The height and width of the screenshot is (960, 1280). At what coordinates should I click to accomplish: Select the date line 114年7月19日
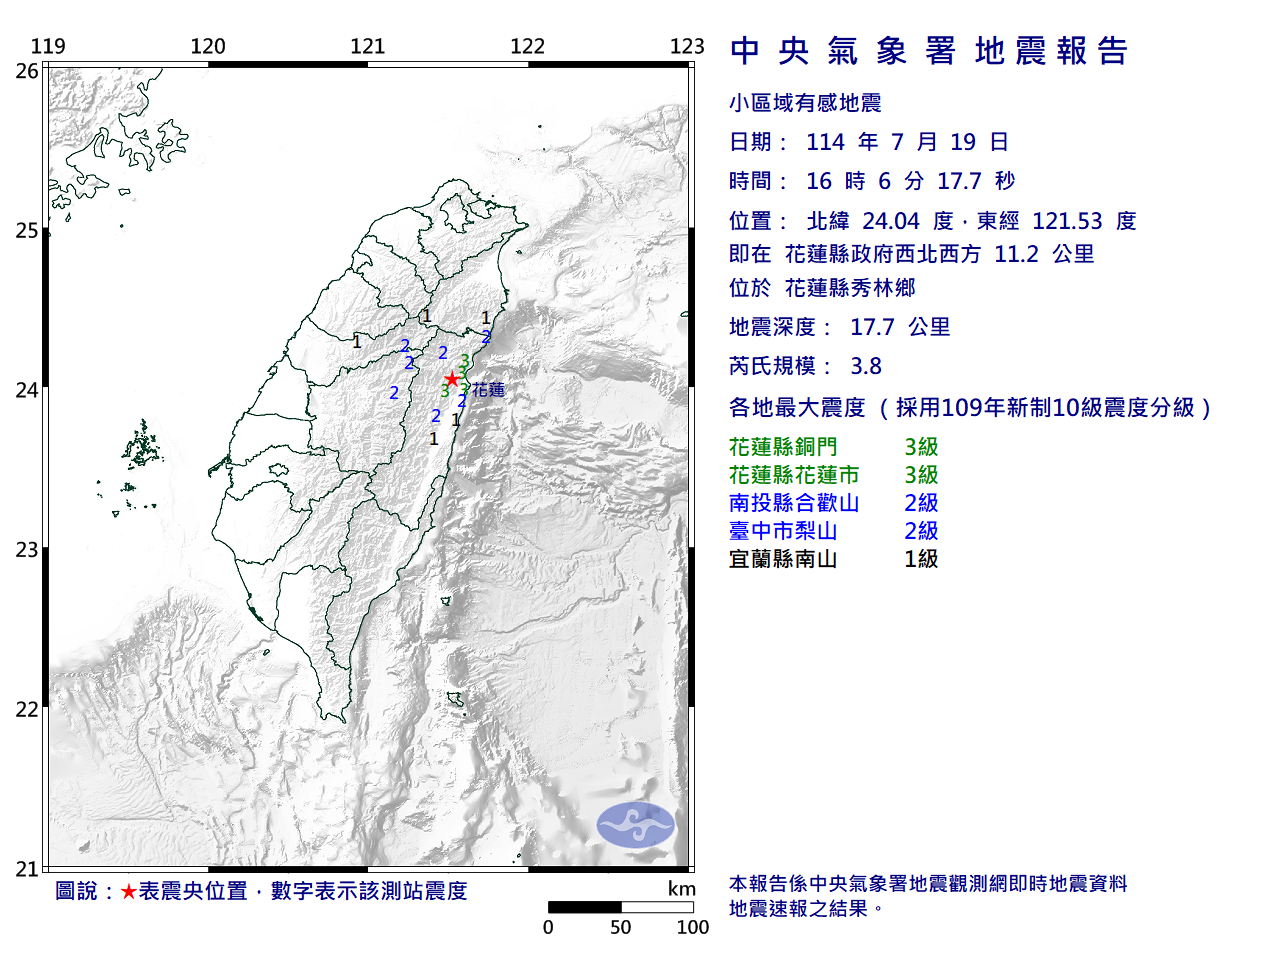869,142
